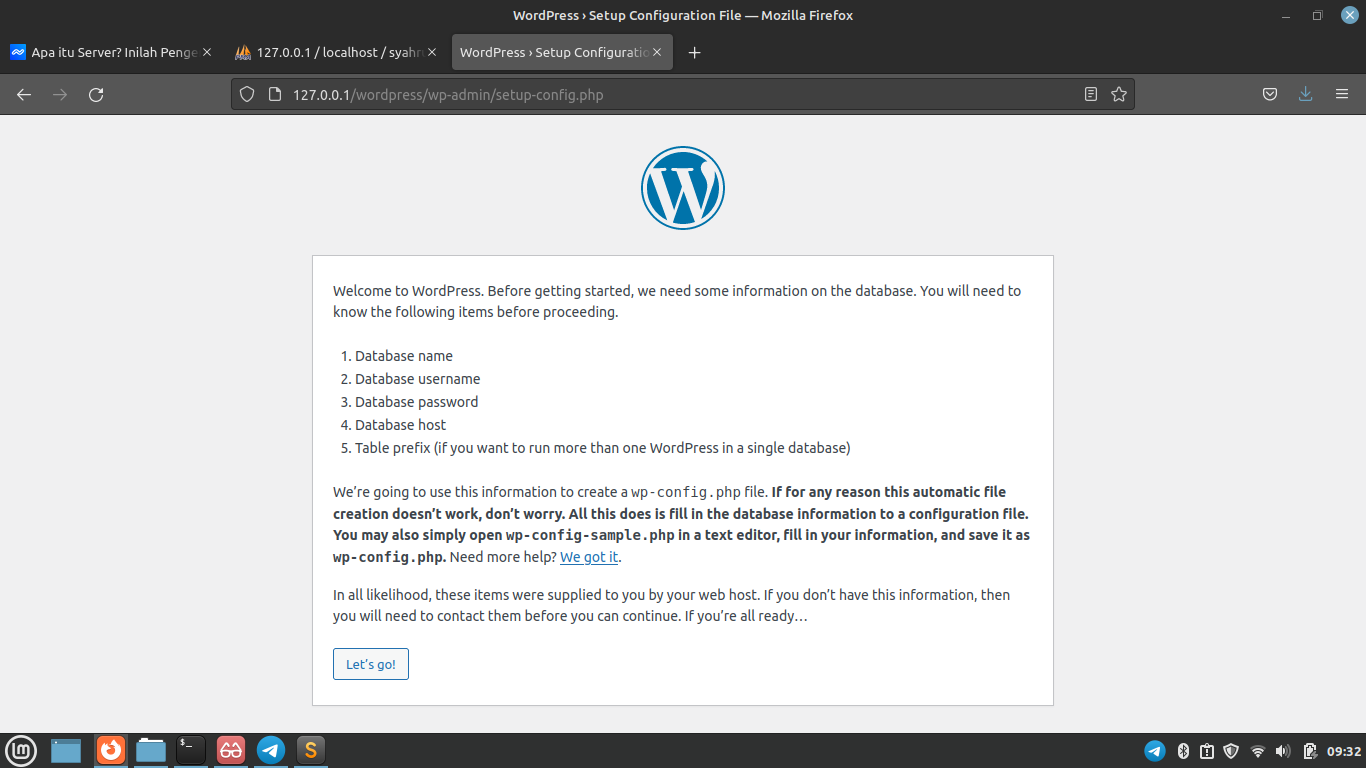This screenshot has height=768, width=1366.
Task: Toggle reader view for this page
Action: (x=1091, y=95)
